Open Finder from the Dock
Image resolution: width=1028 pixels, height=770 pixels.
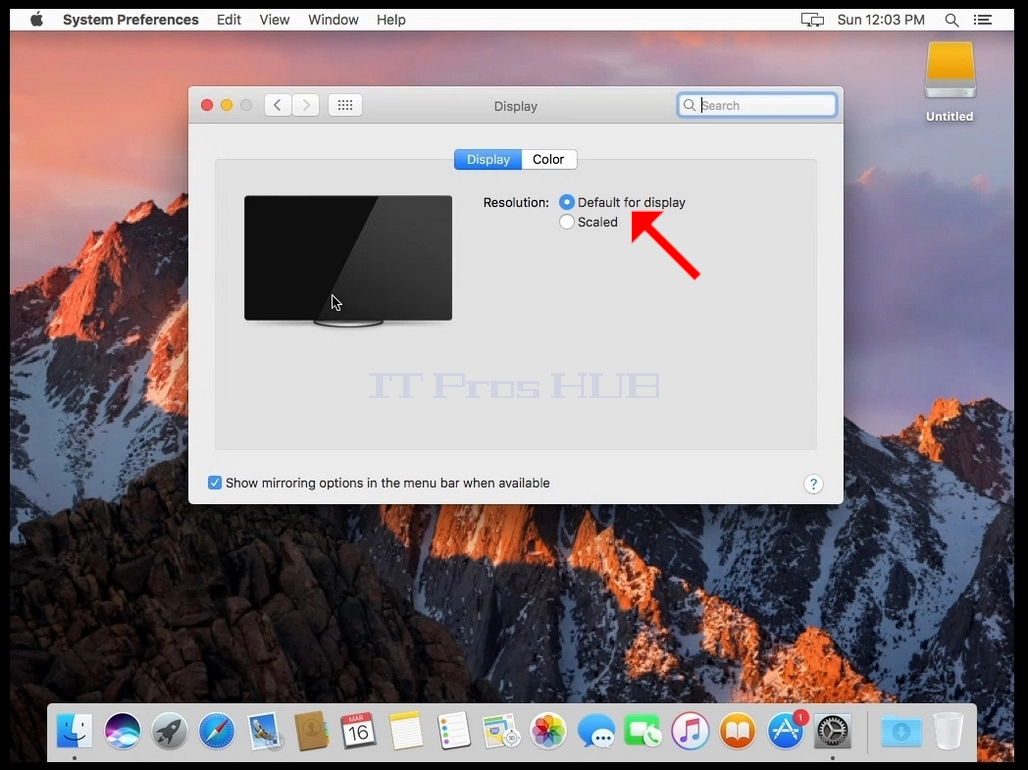(x=74, y=731)
